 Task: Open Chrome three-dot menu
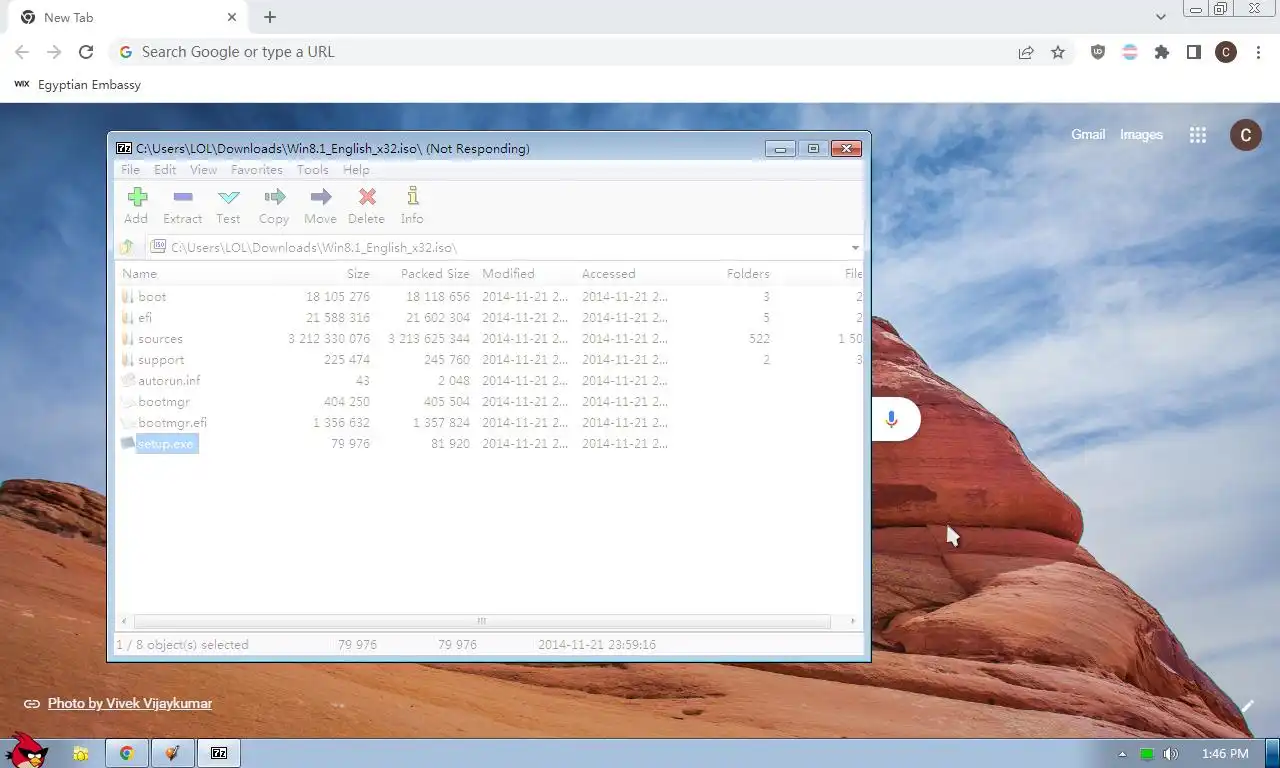click(x=1258, y=52)
